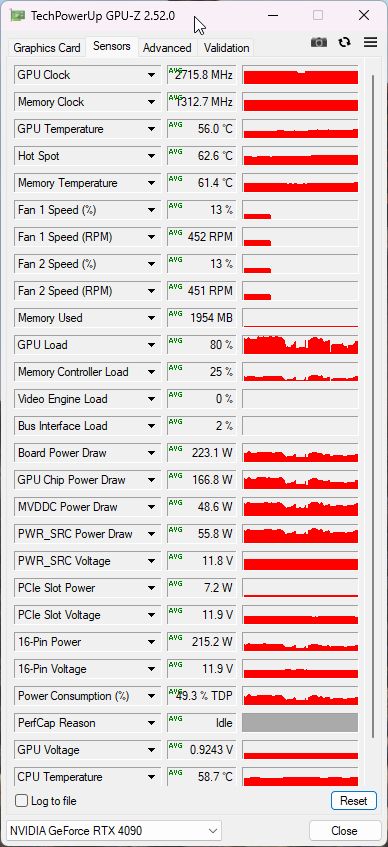Click the GPU Load history graph
The image size is (388, 847).
pos(300,345)
